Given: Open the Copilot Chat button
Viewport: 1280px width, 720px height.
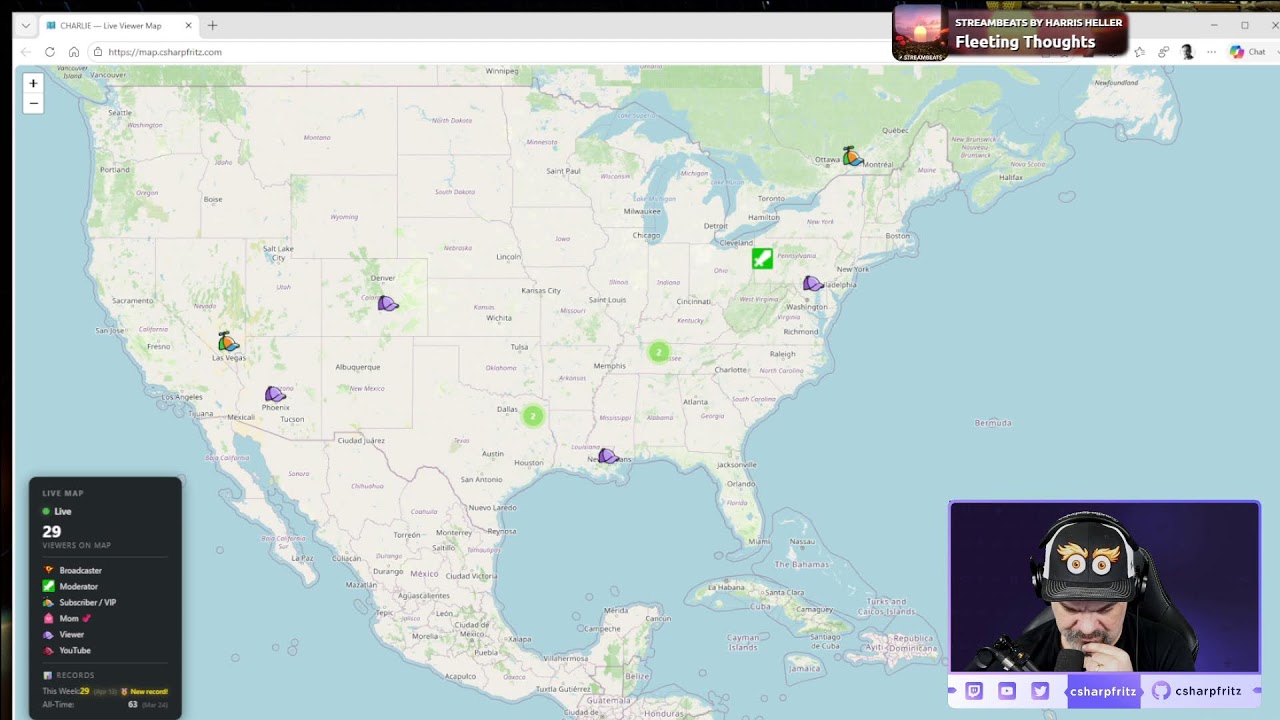Looking at the screenshot, I should coord(1247,52).
